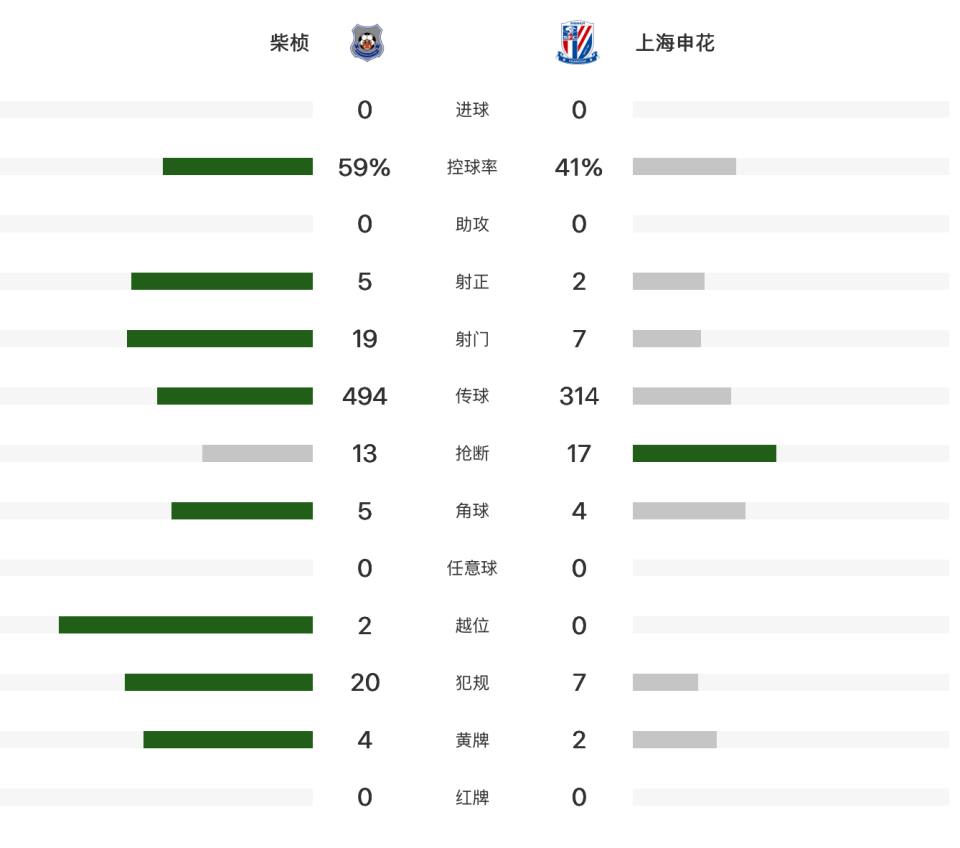Click the 传球 value 314
960x848 pixels.
point(579,396)
